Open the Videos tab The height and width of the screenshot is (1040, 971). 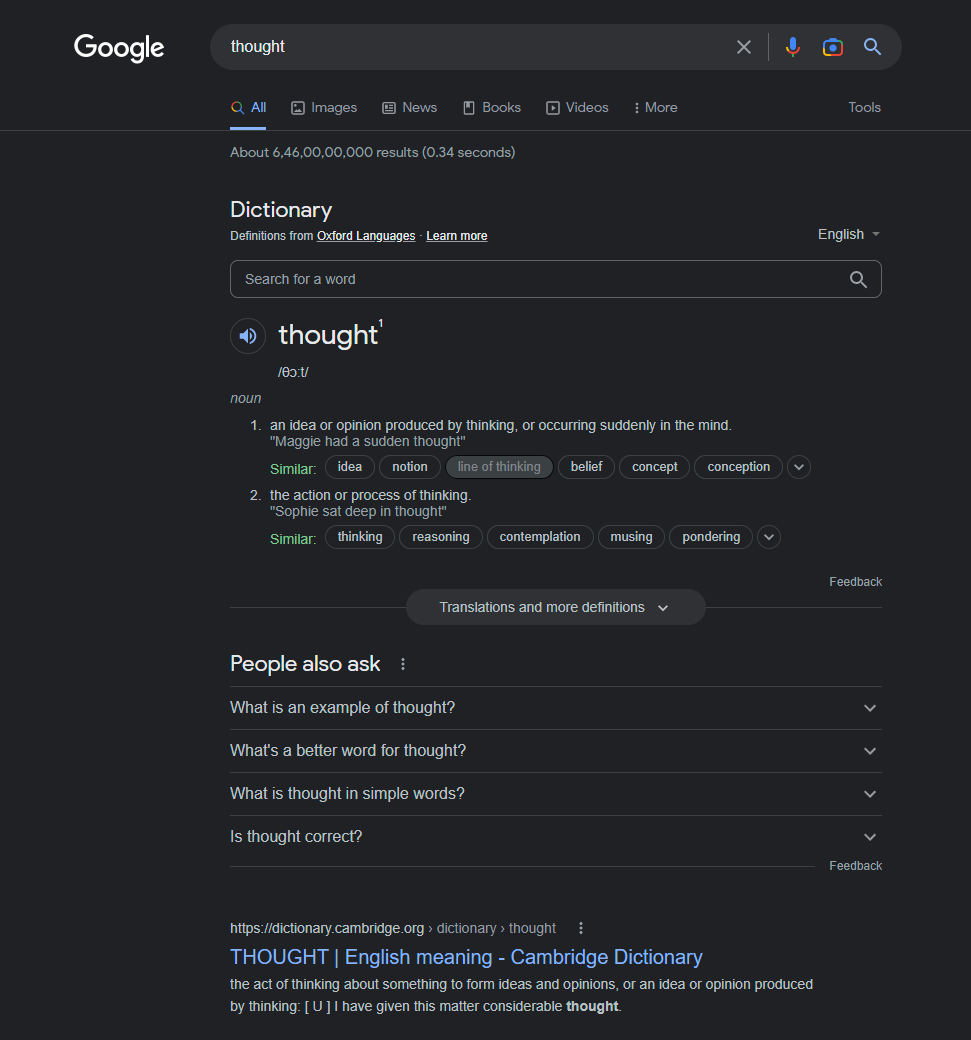point(577,107)
